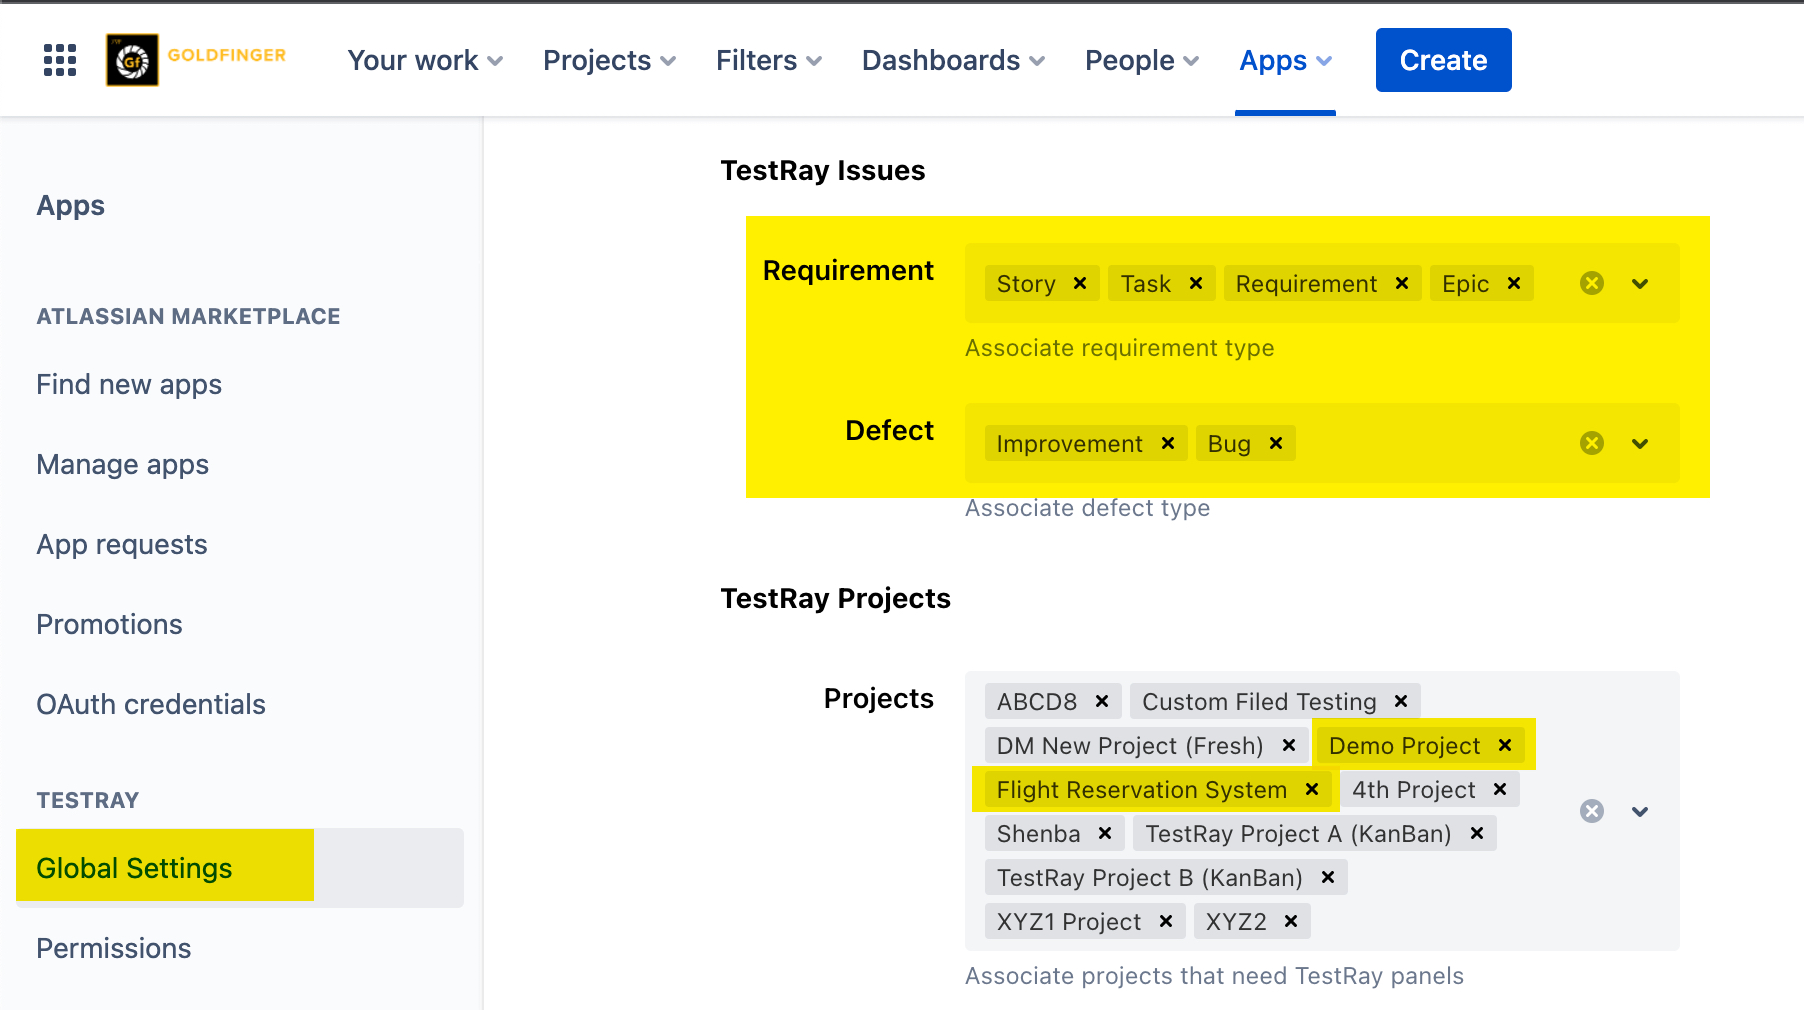Clear all Defect type selections

pyautogui.click(x=1592, y=444)
